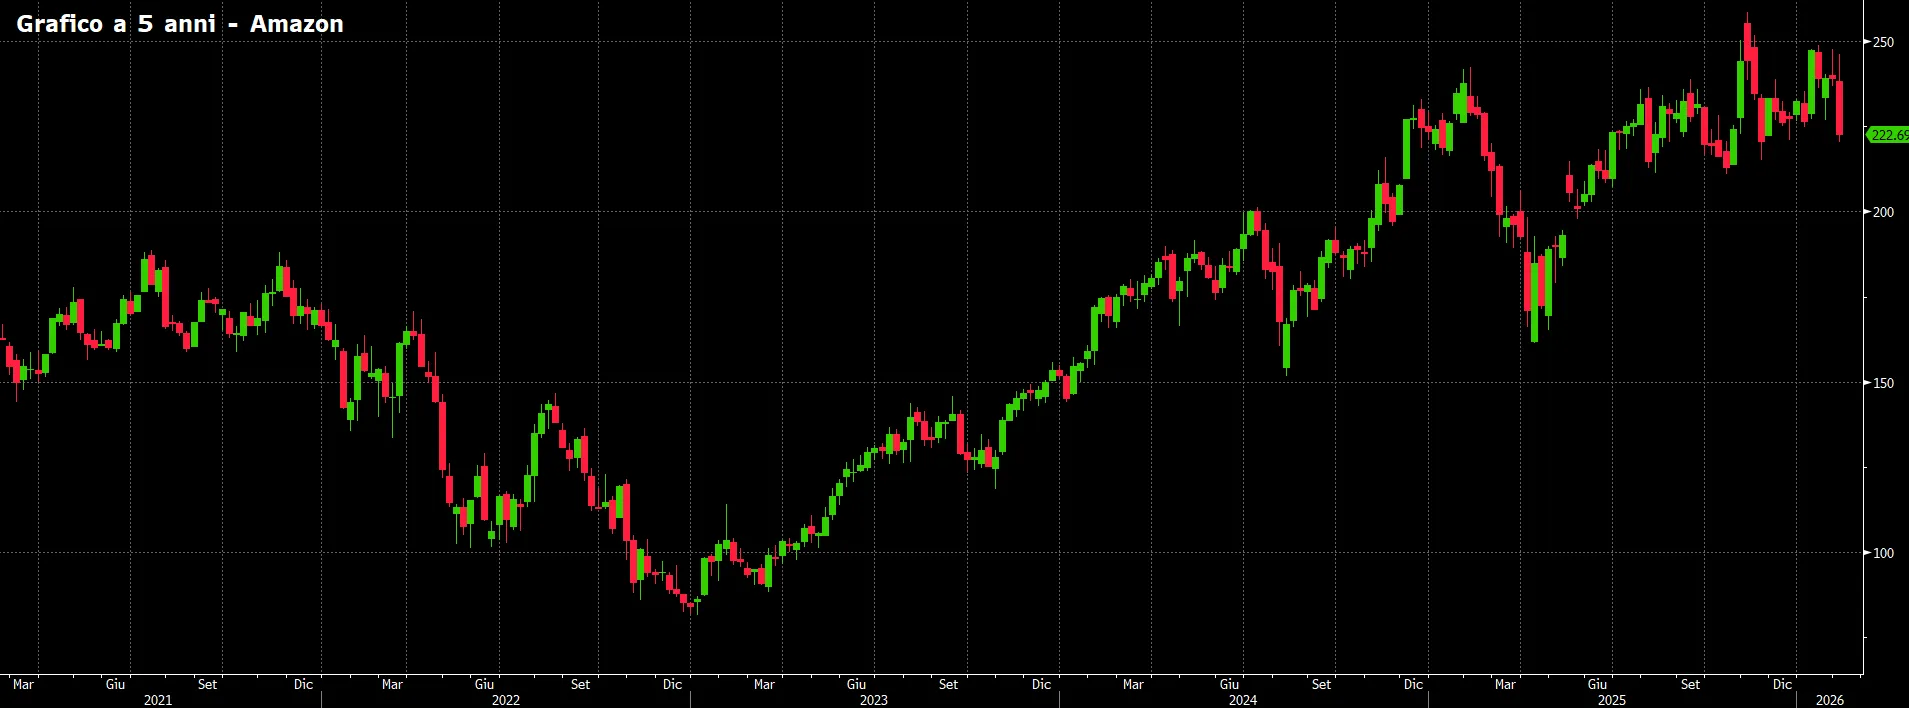Screen dimensions: 1909x708
Task: Select the 100 price axis label
Action: coord(1883,553)
